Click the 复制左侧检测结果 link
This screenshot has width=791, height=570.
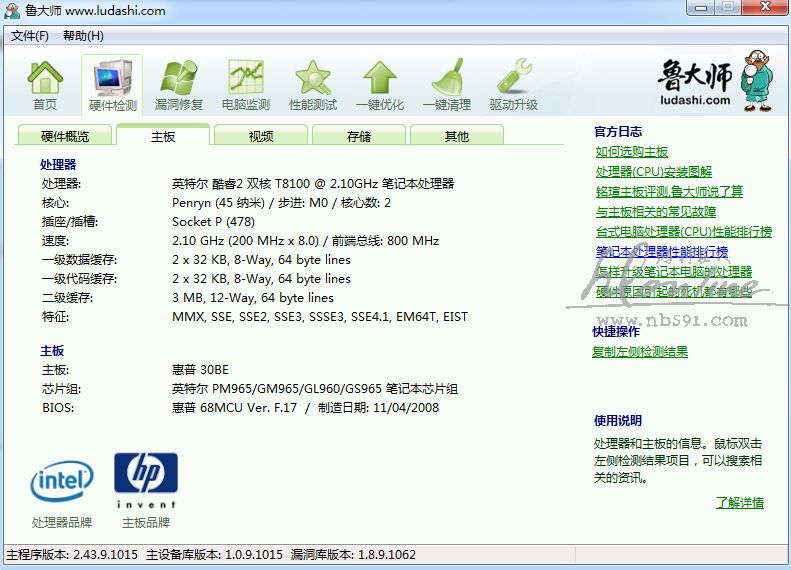coord(640,352)
